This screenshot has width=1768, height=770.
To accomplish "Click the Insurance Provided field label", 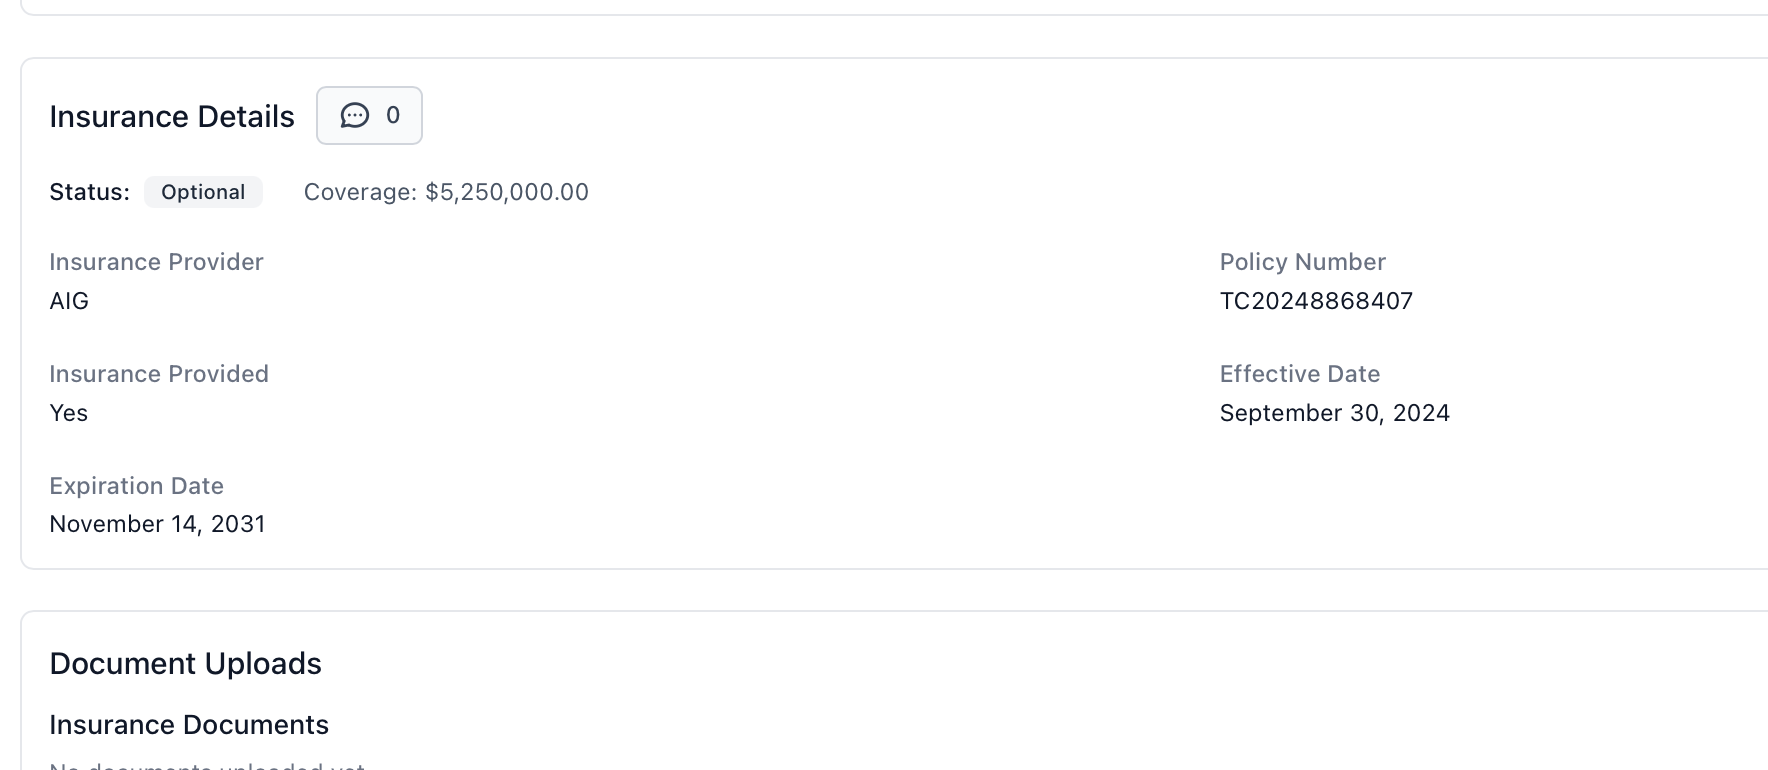I will [159, 374].
